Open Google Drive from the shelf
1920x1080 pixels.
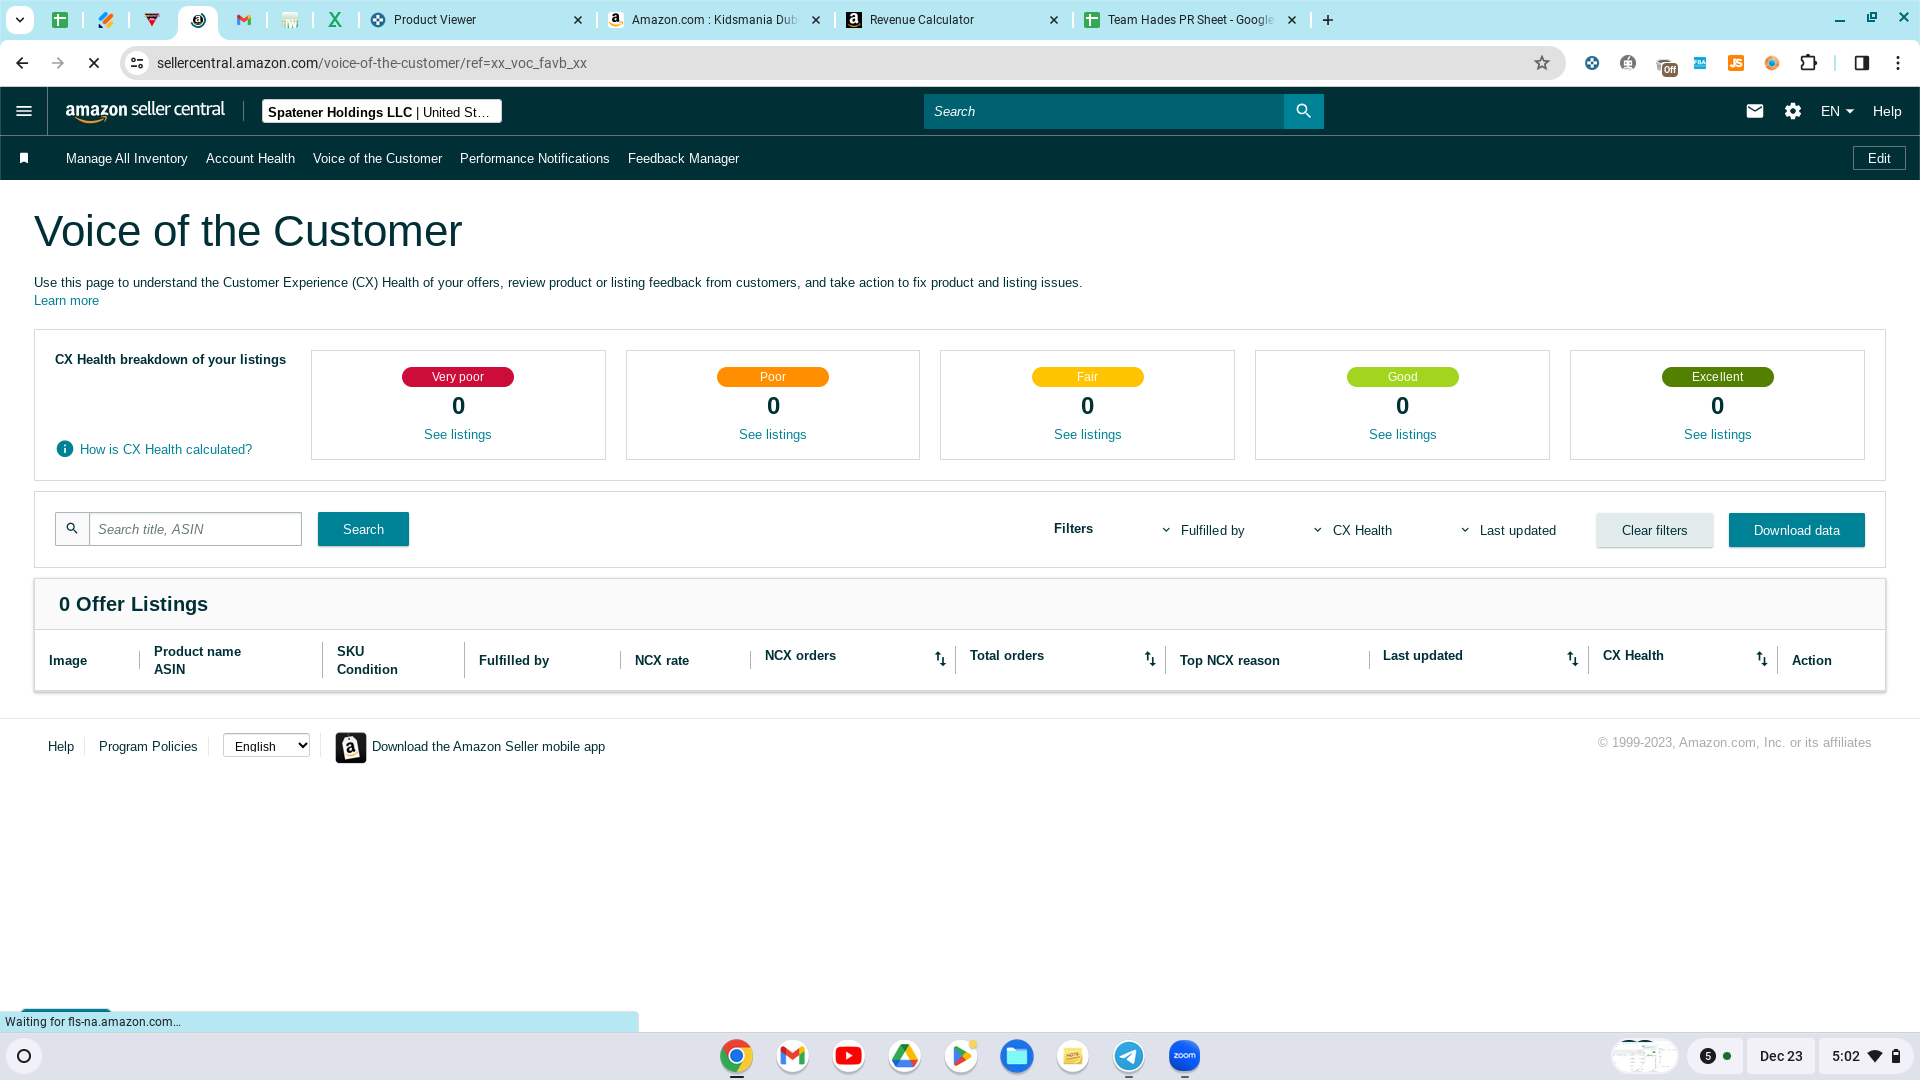tap(904, 1056)
